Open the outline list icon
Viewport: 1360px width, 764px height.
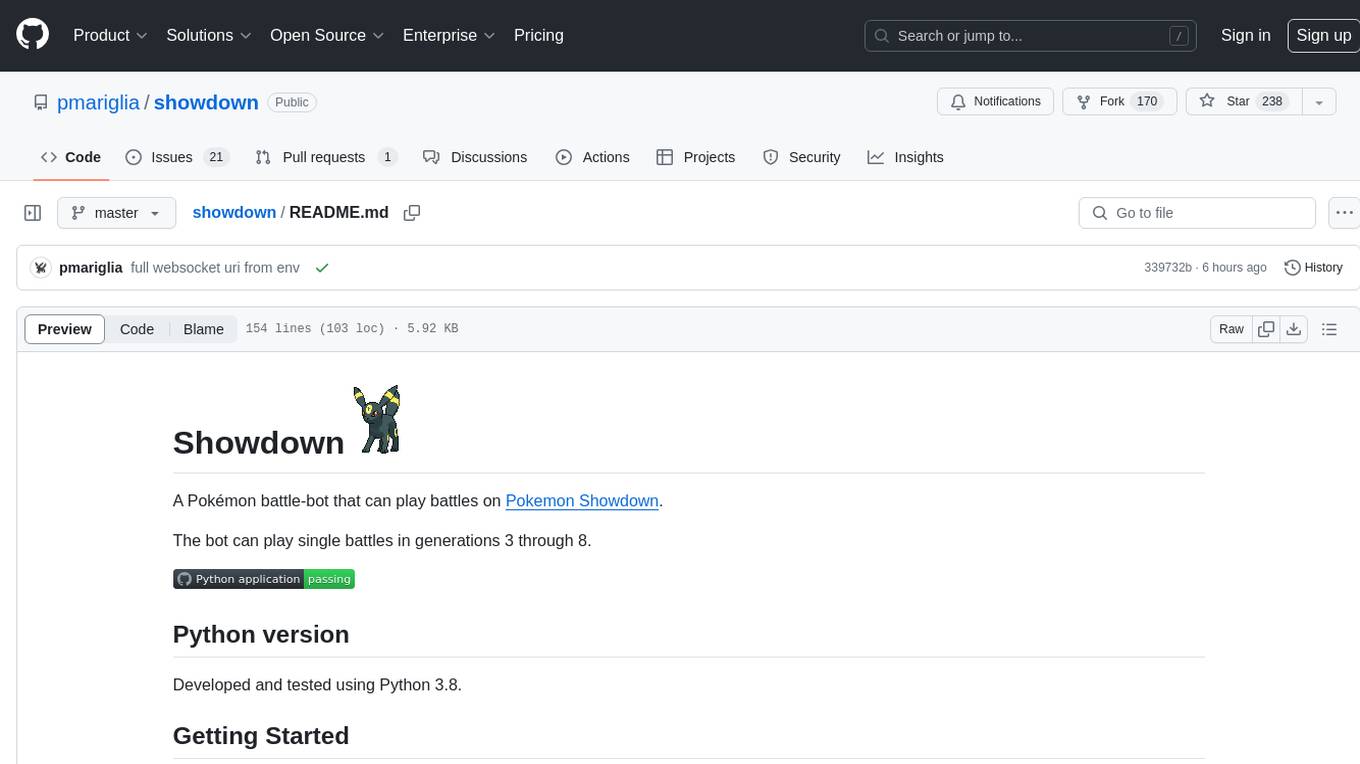click(x=1329, y=329)
